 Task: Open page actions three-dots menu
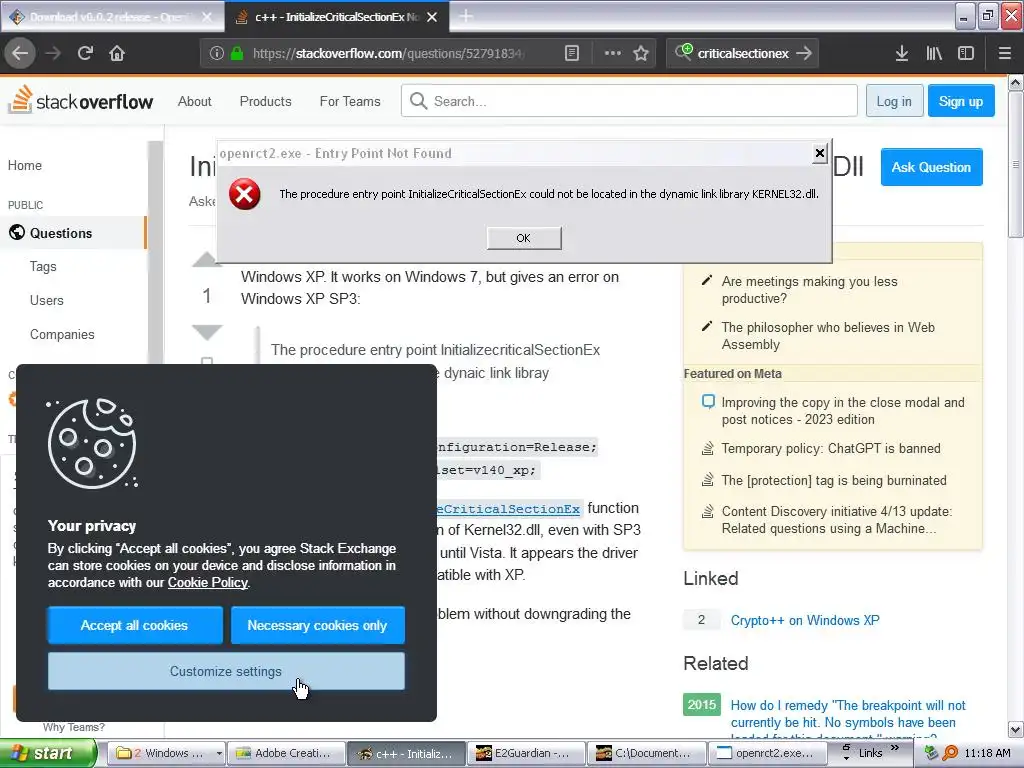pyautogui.click(x=613, y=54)
